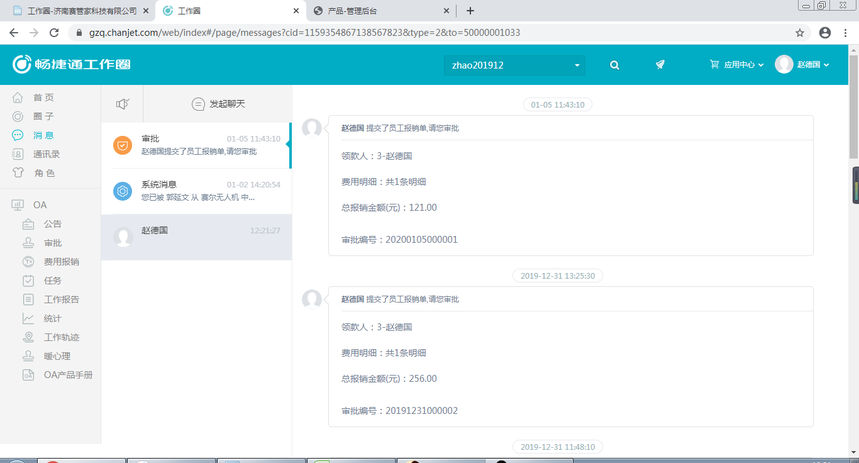Open 工作报告 in the OA menu
Screen dimensions: 859x463
point(61,299)
